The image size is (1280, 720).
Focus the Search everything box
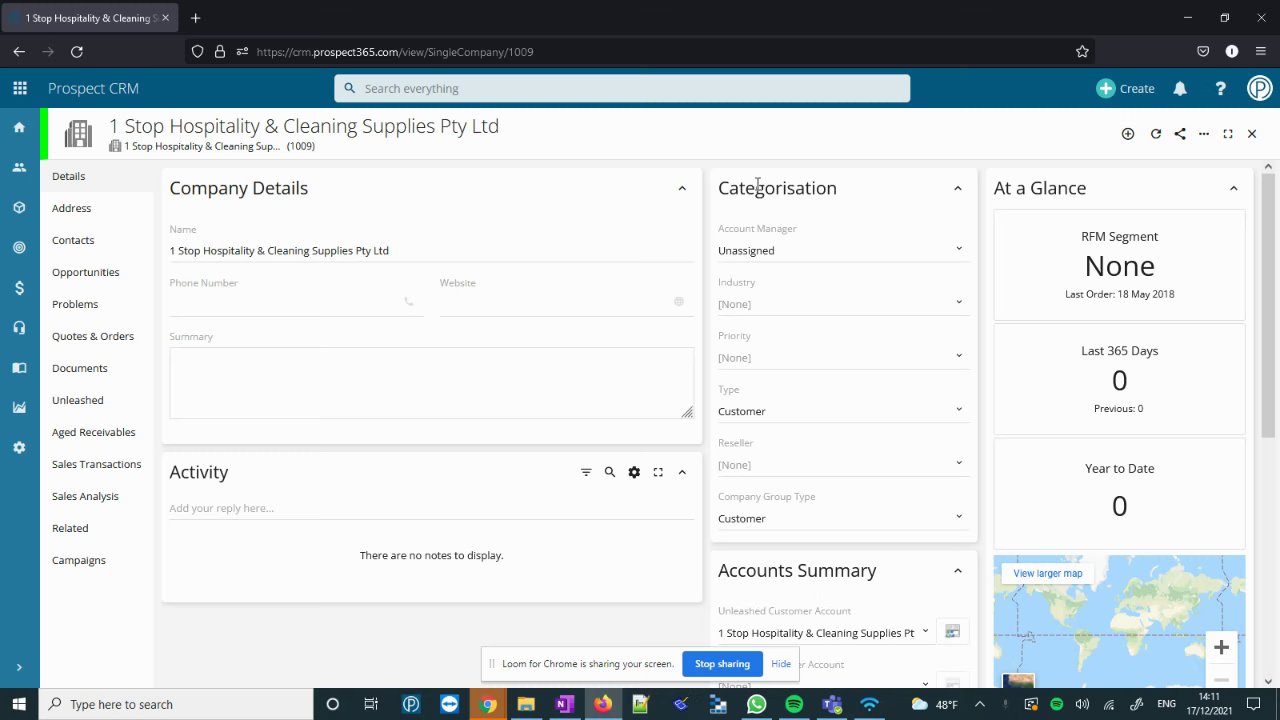622,88
